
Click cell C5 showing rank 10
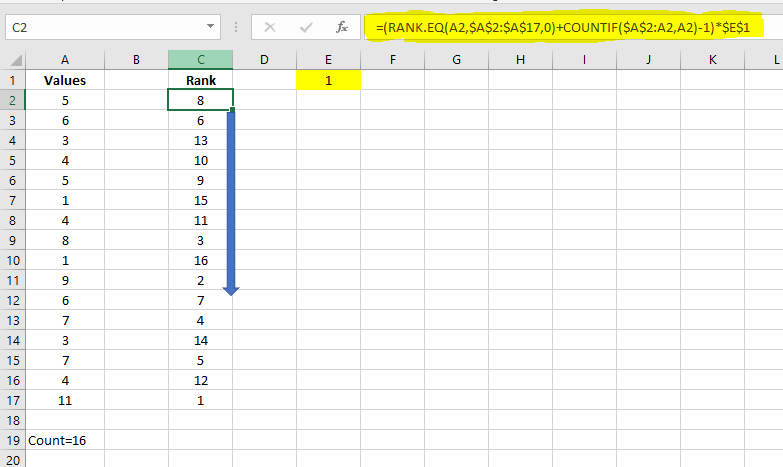point(201,160)
